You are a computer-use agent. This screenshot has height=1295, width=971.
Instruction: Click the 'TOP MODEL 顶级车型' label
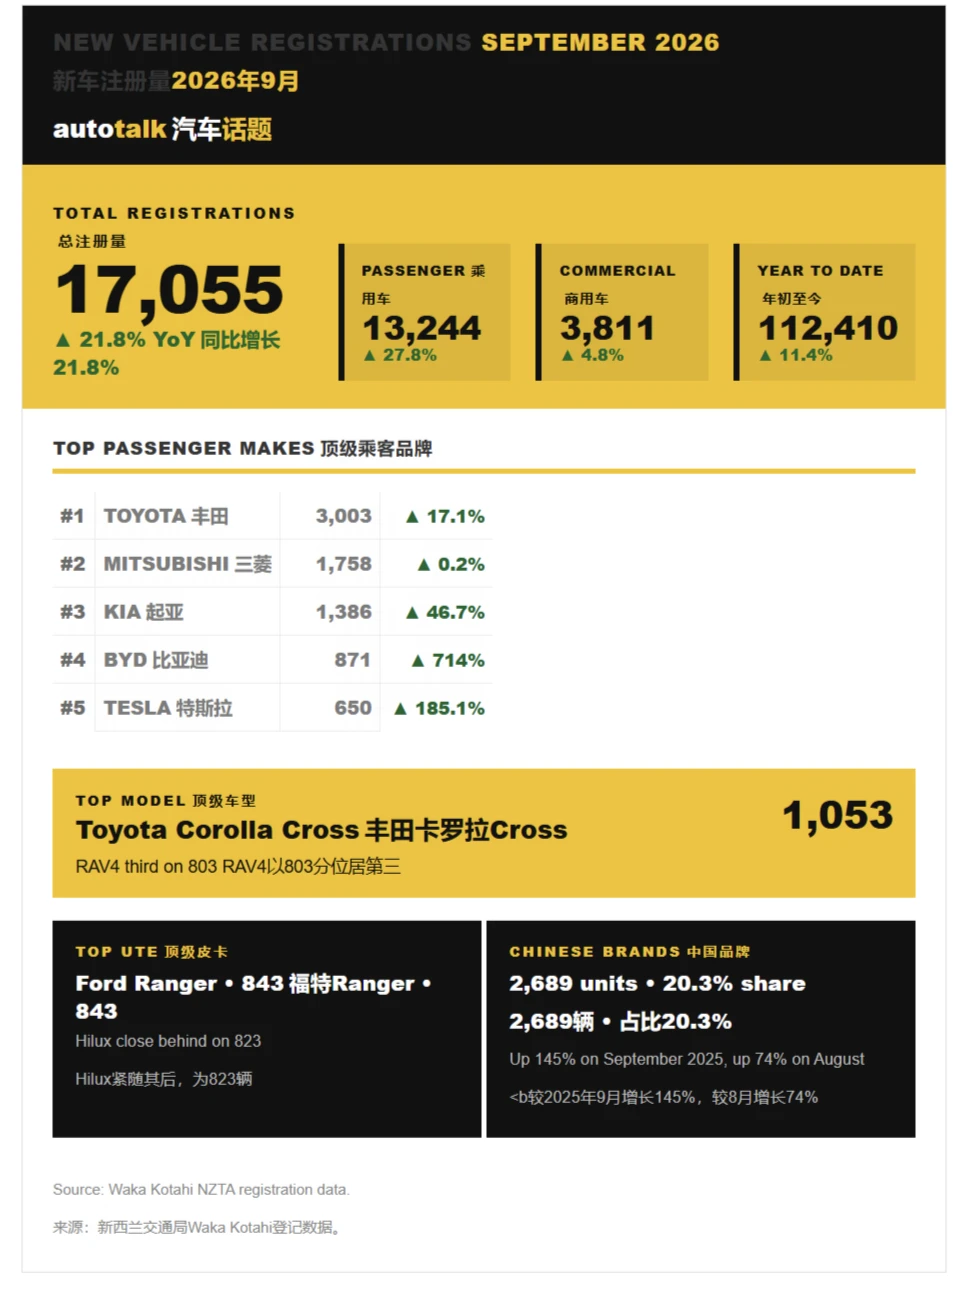[x=166, y=801]
